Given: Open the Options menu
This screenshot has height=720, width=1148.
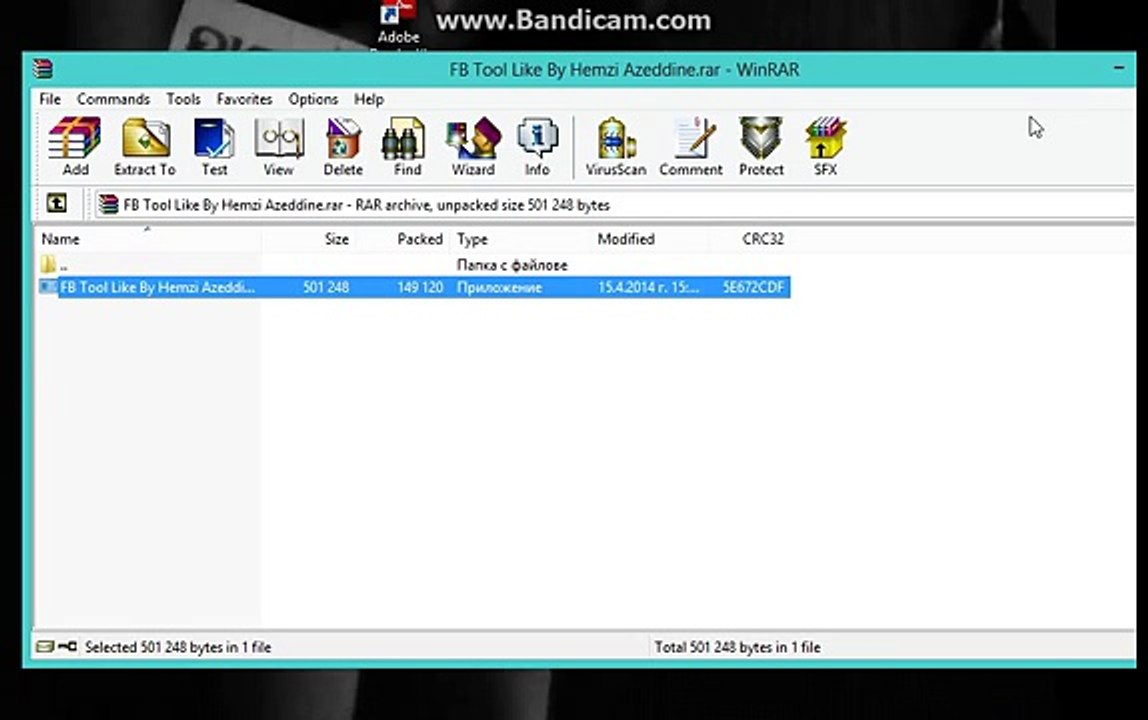Looking at the screenshot, I should (313, 99).
